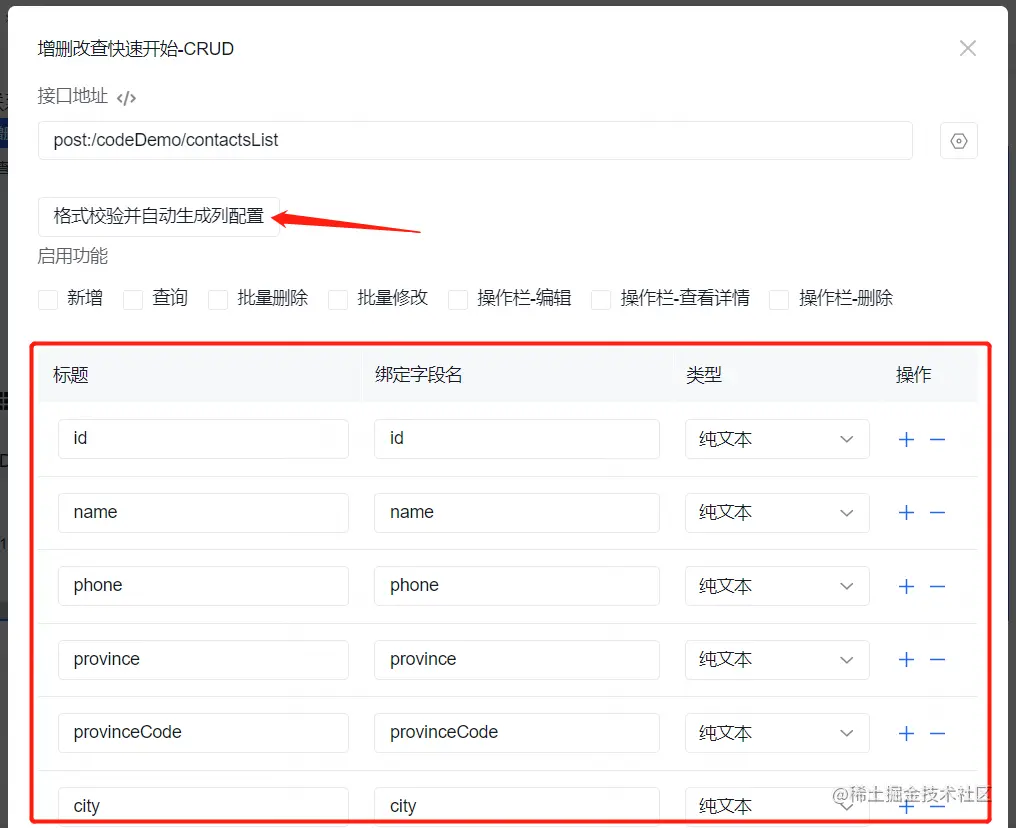Expand the 纯文本 dropdown on the name row
Image resolution: width=1016 pixels, height=828 pixels.
click(777, 512)
